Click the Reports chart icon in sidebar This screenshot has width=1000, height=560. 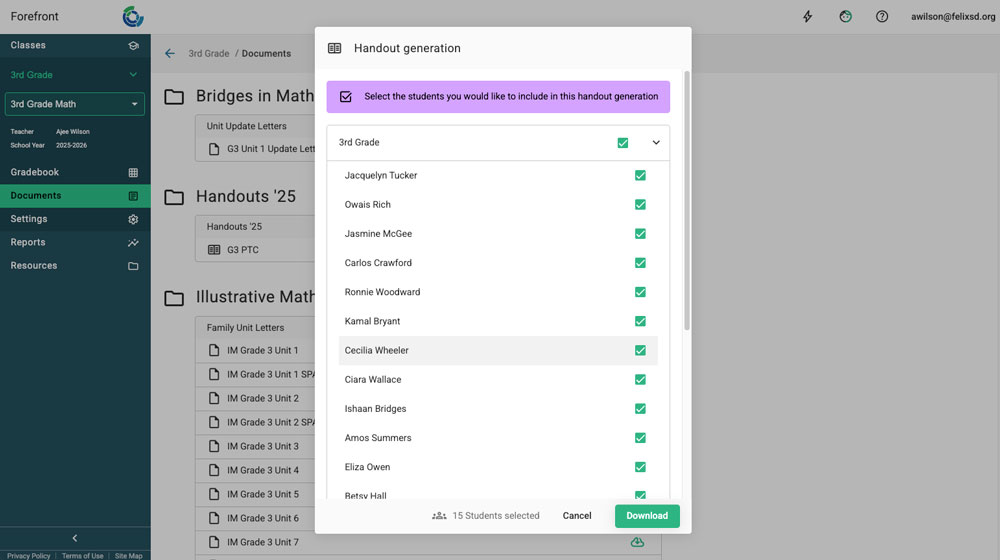[x=133, y=243]
